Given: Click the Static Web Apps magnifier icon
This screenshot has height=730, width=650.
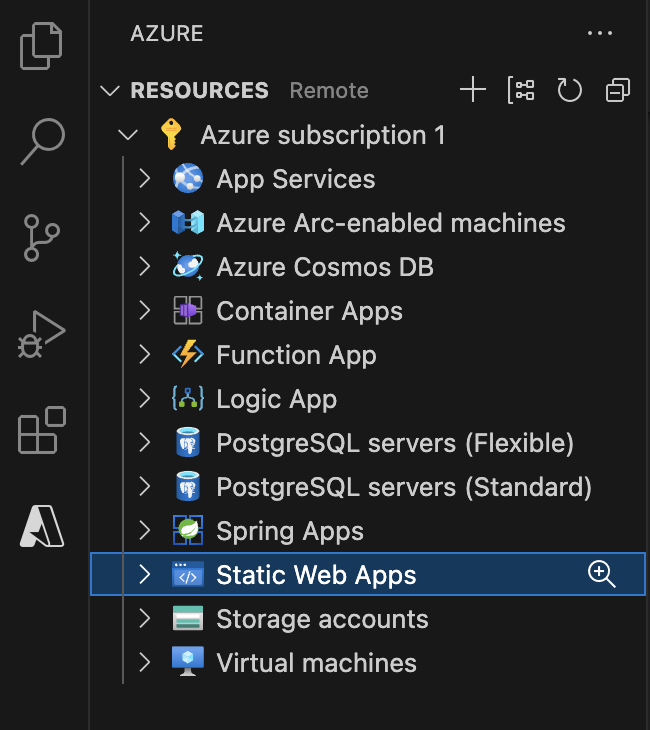Looking at the screenshot, I should (x=602, y=574).
